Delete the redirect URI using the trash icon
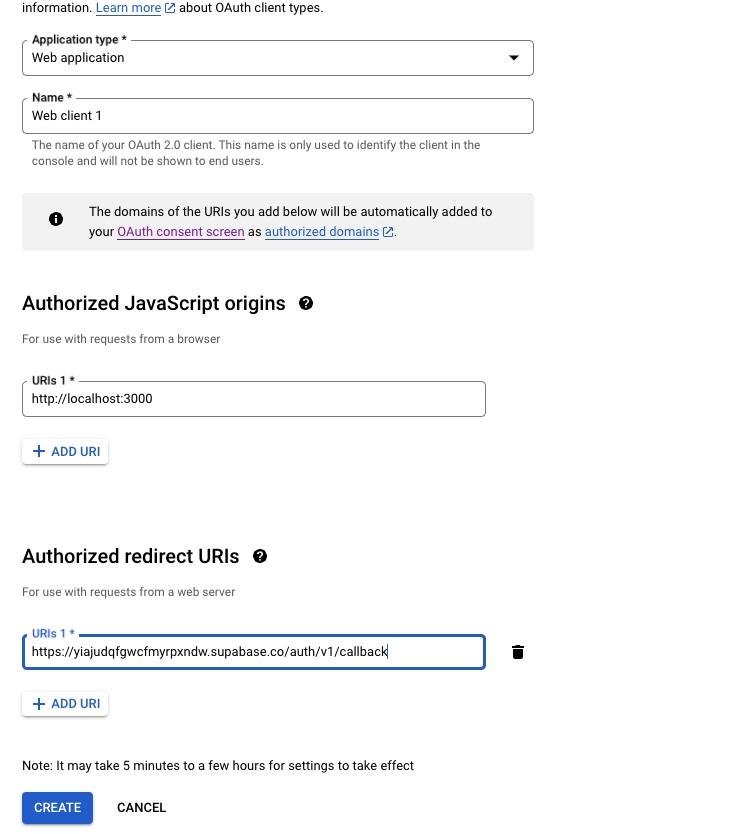 pyautogui.click(x=518, y=651)
